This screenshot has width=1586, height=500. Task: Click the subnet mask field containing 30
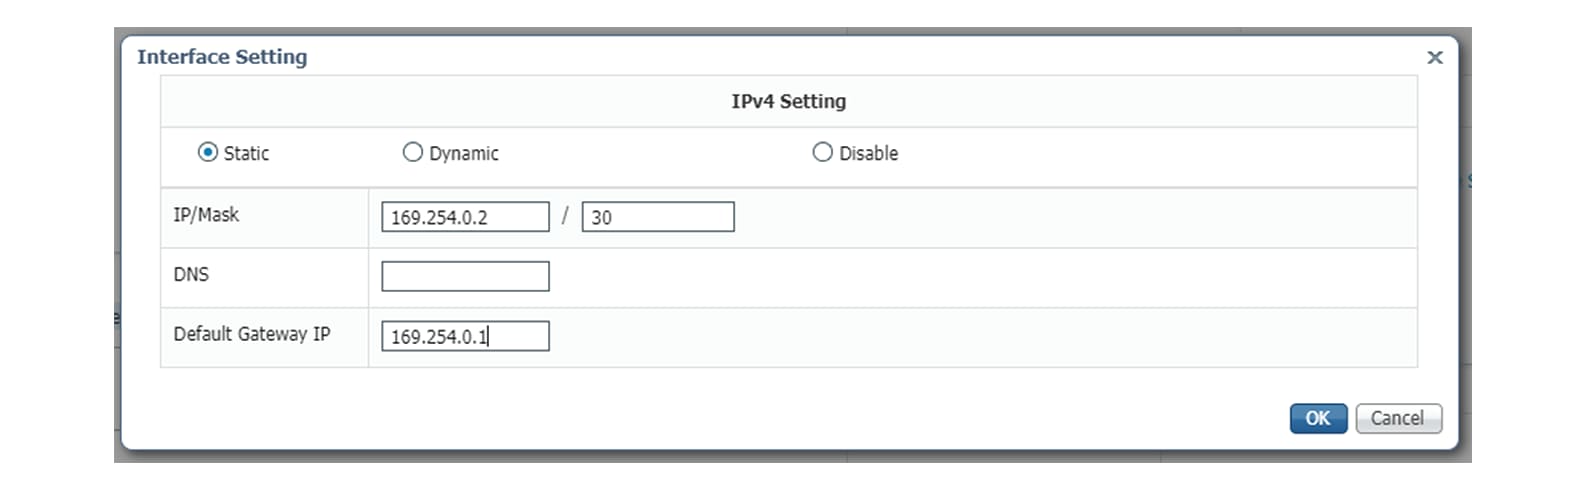658,217
